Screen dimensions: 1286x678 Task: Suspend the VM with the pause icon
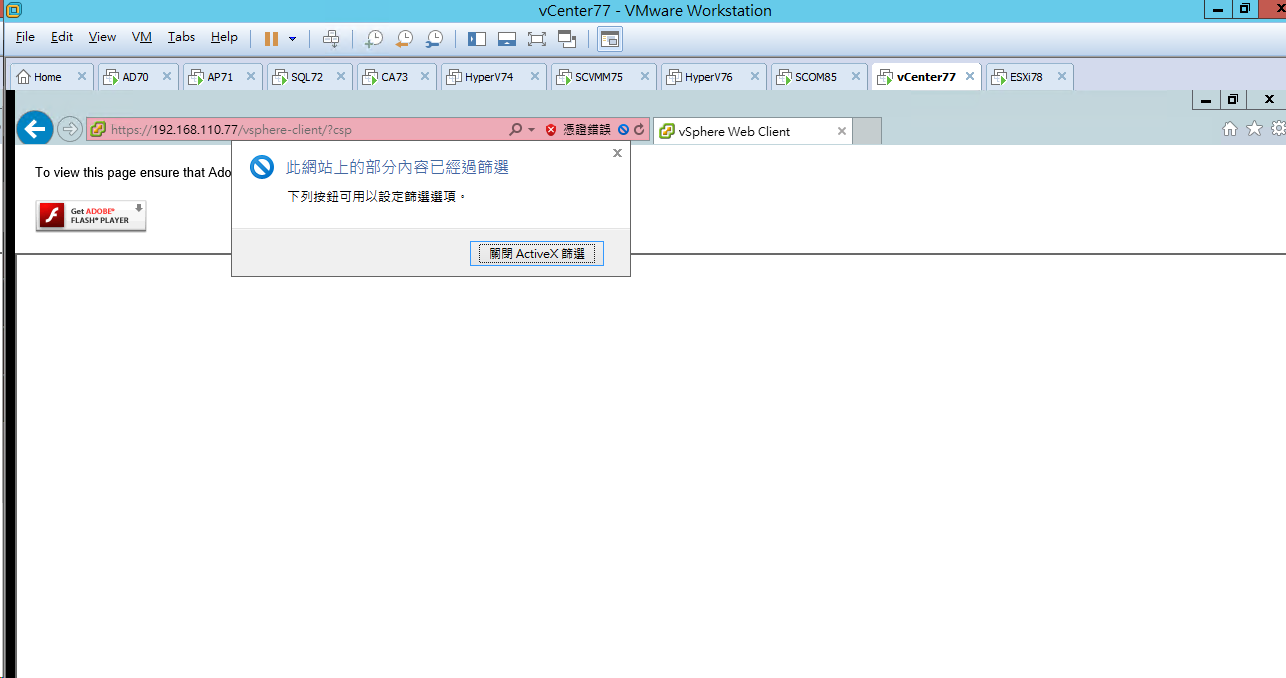point(271,39)
